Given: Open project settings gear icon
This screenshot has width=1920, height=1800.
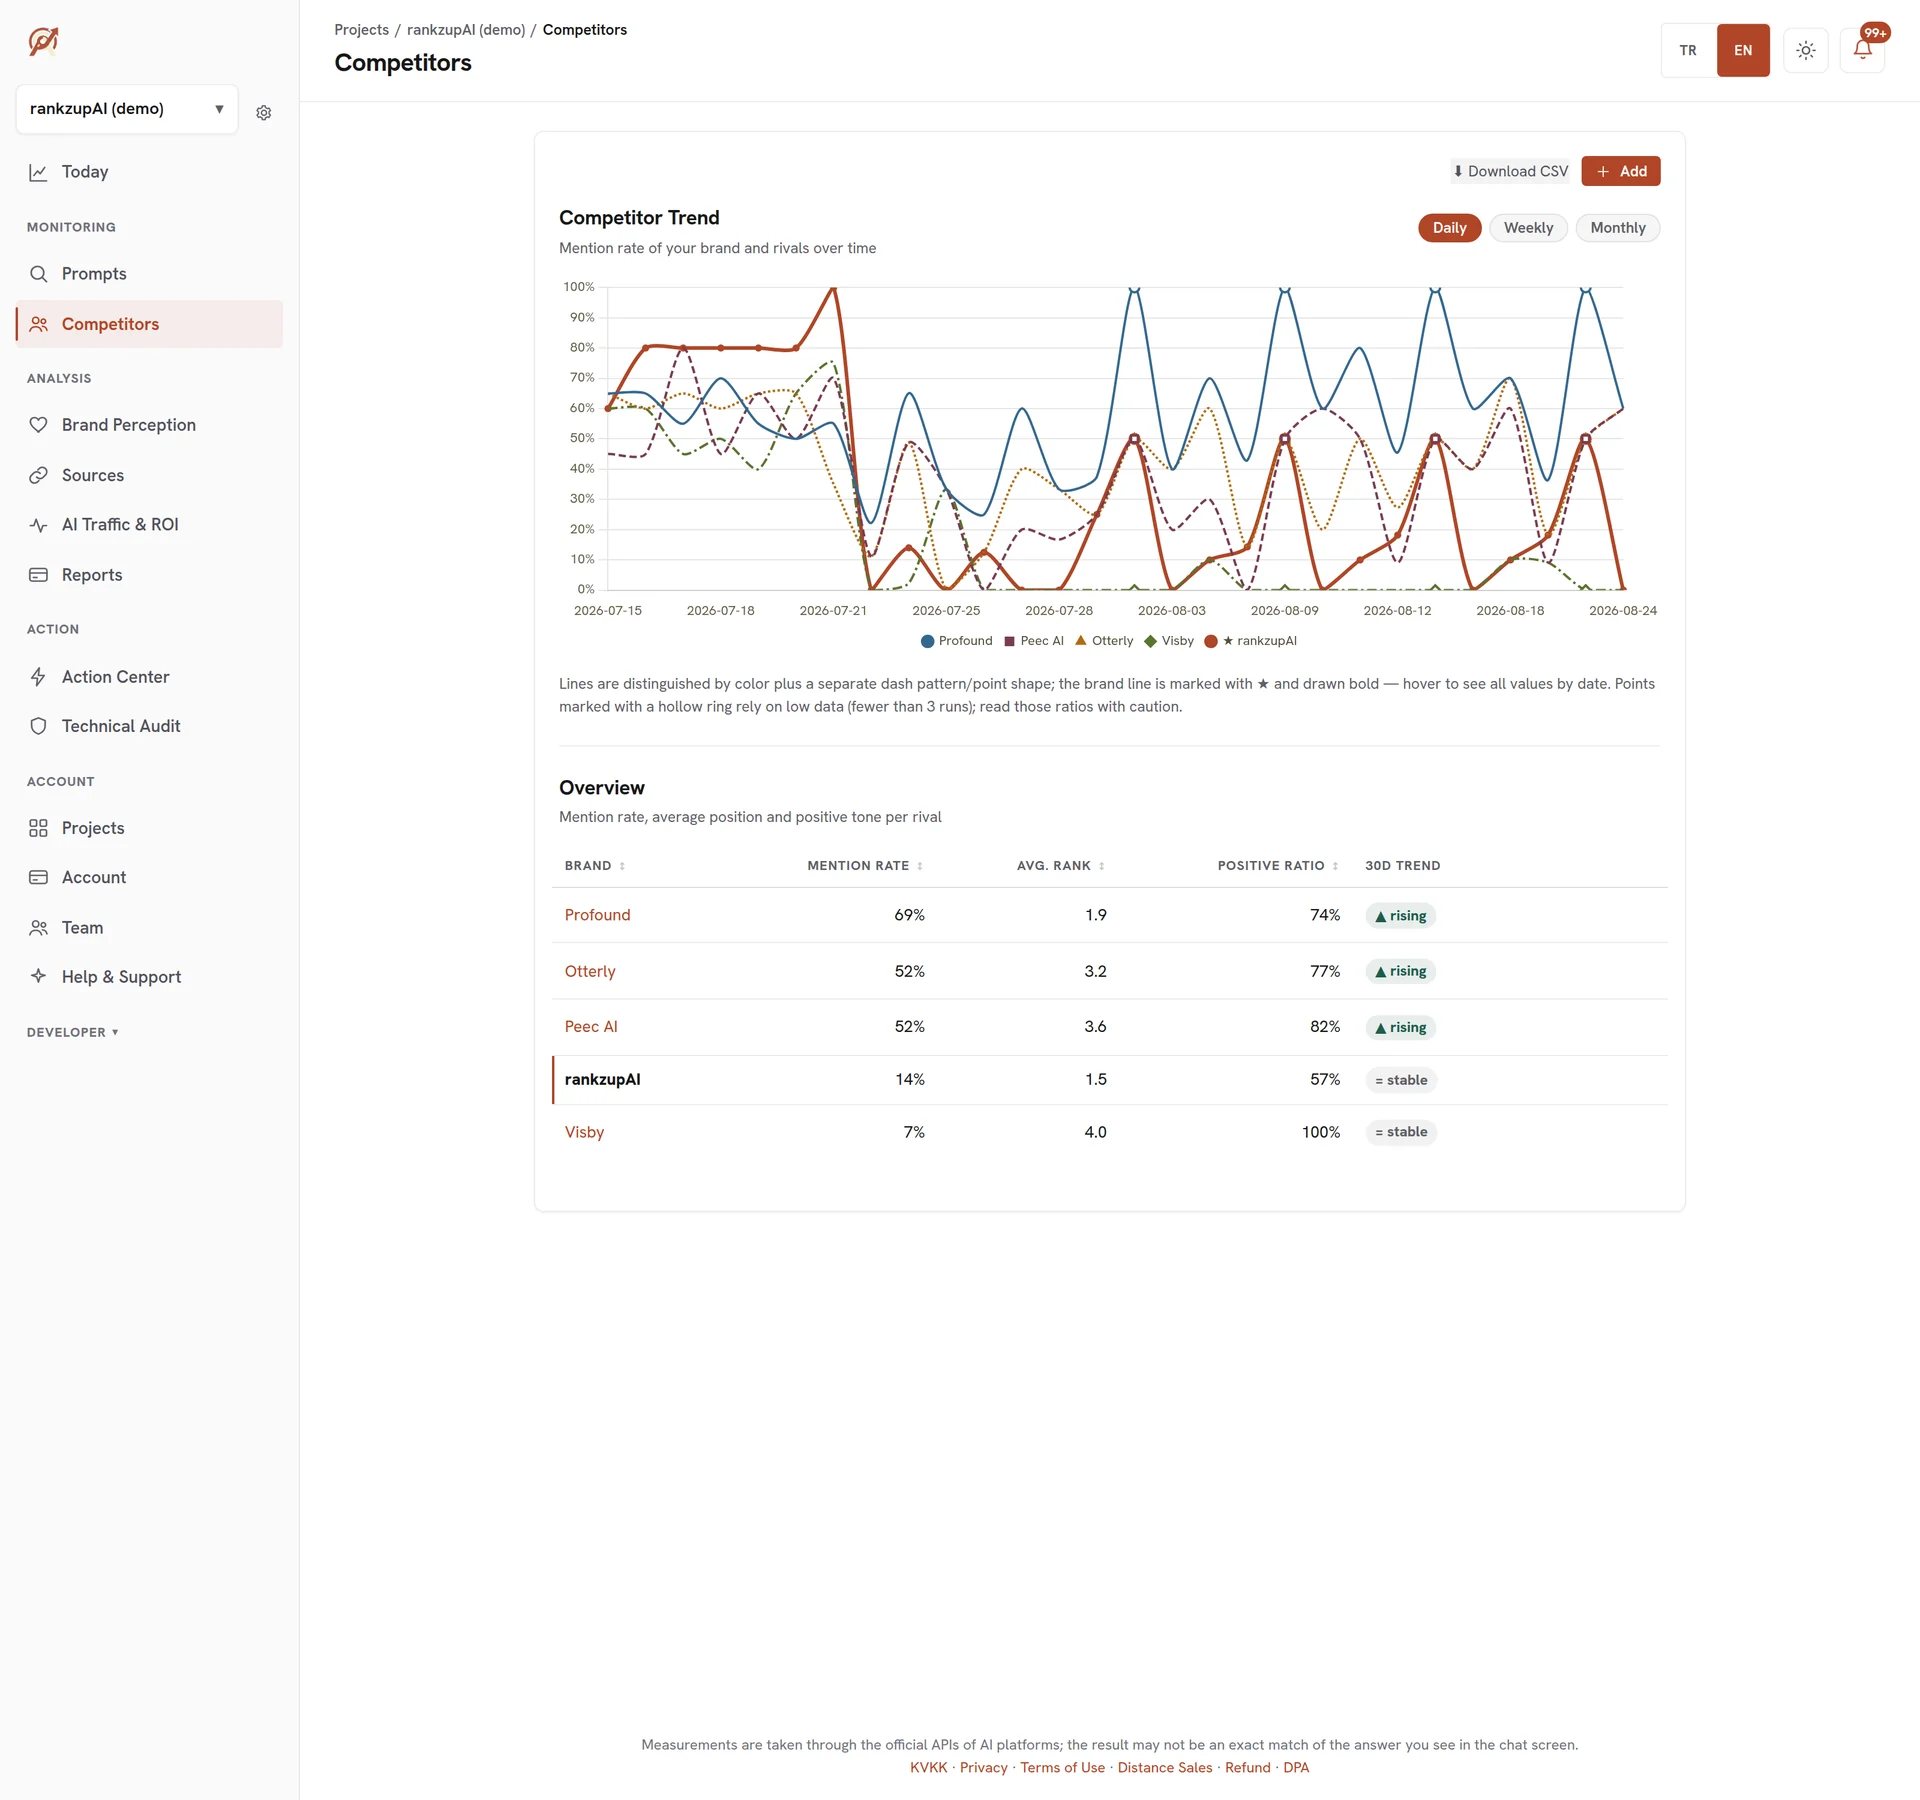Looking at the screenshot, I should point(264,113).
